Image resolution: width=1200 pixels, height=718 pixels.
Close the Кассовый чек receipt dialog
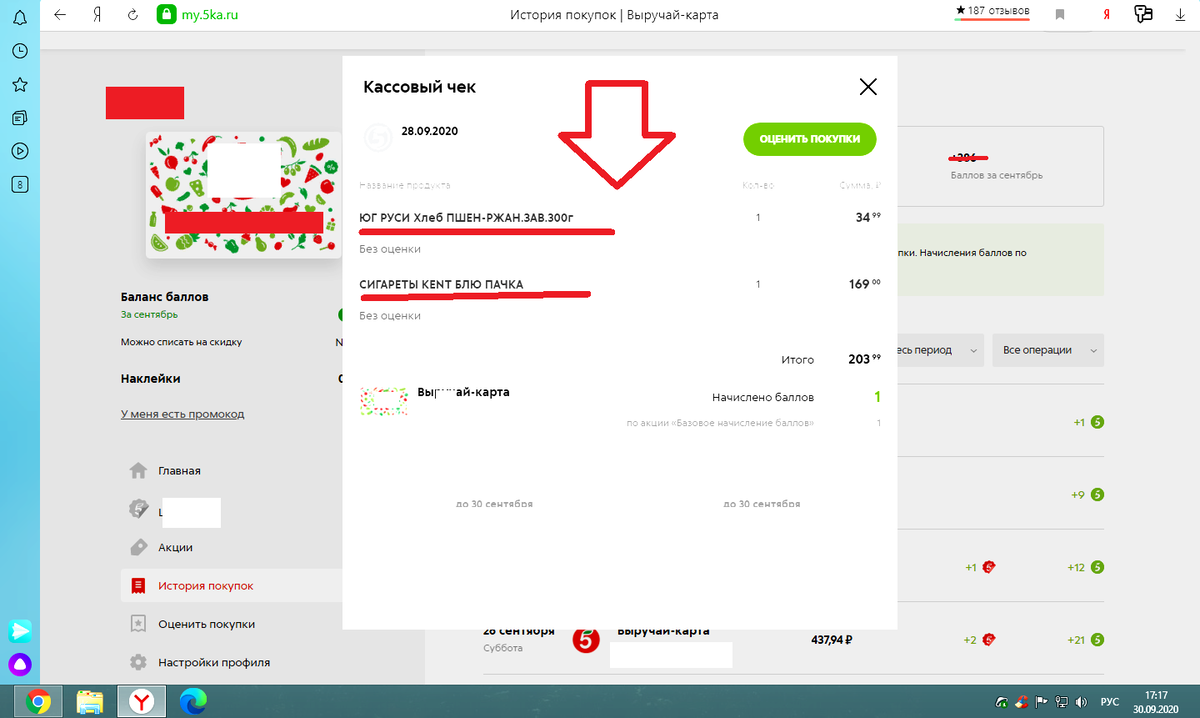(868, 87)
